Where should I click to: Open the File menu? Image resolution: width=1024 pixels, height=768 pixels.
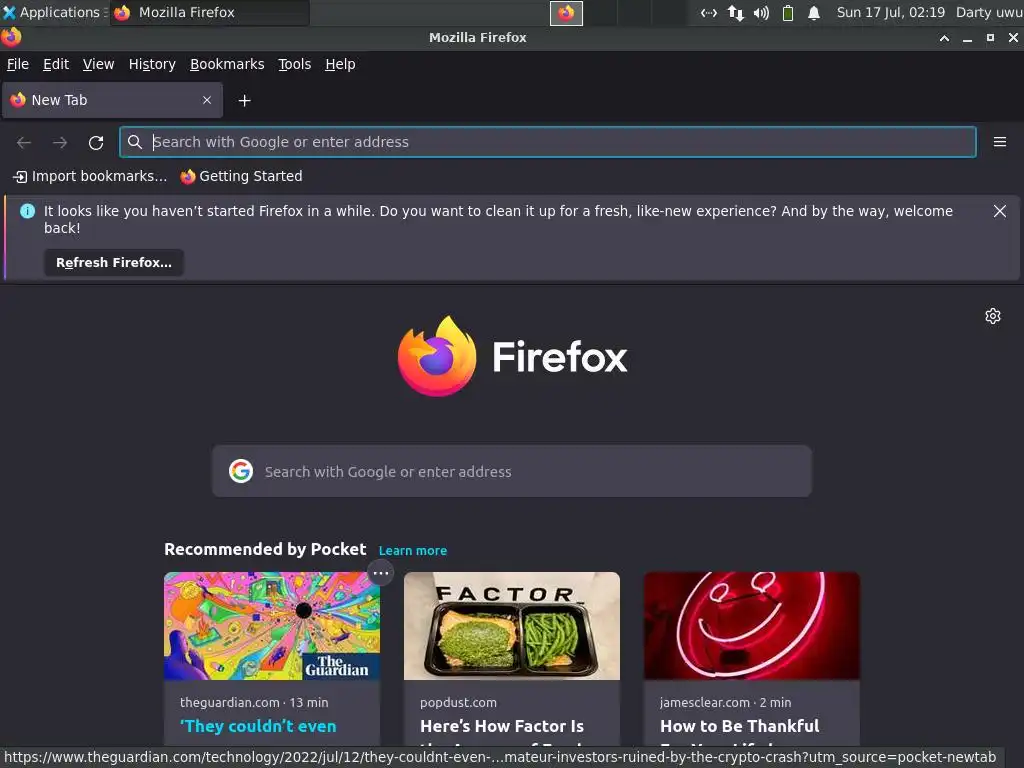[18, 64]
